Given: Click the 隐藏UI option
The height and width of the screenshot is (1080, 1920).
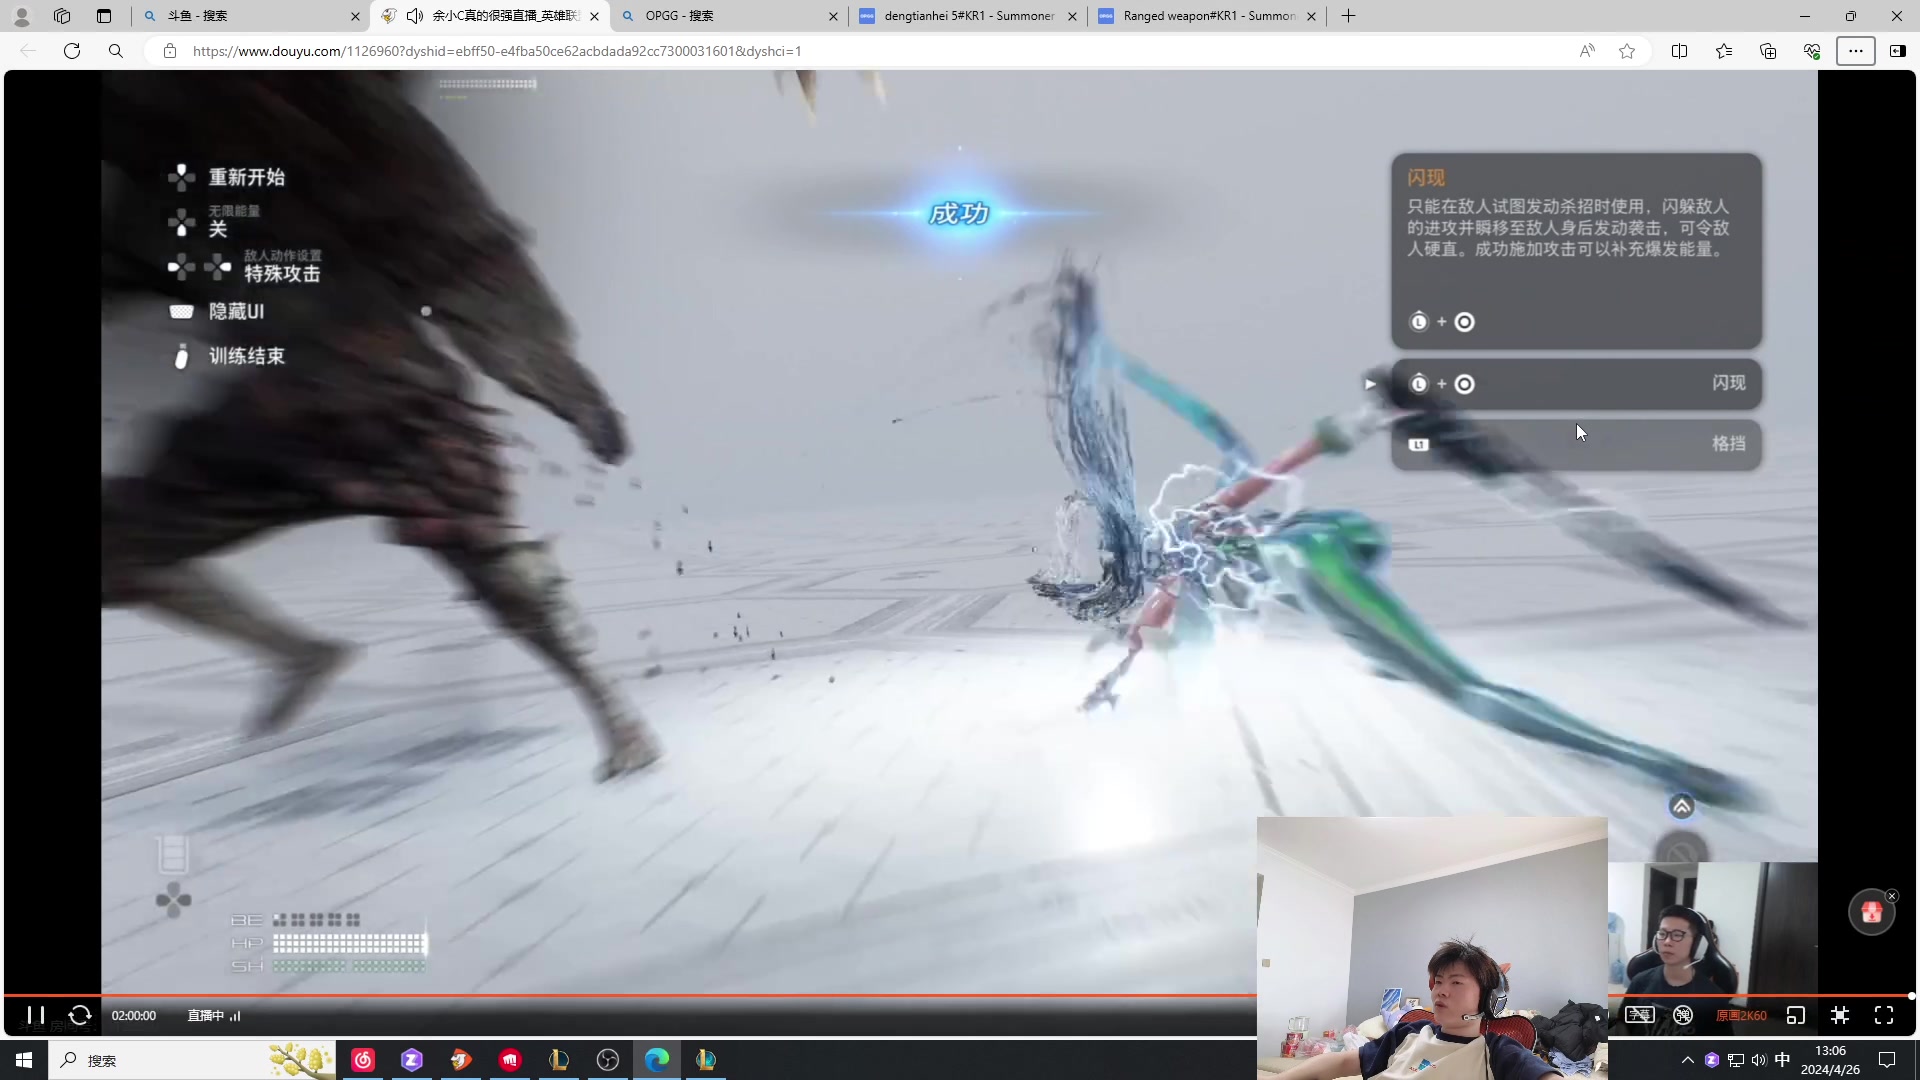Looking at the screenshot, I should point(236,311).
